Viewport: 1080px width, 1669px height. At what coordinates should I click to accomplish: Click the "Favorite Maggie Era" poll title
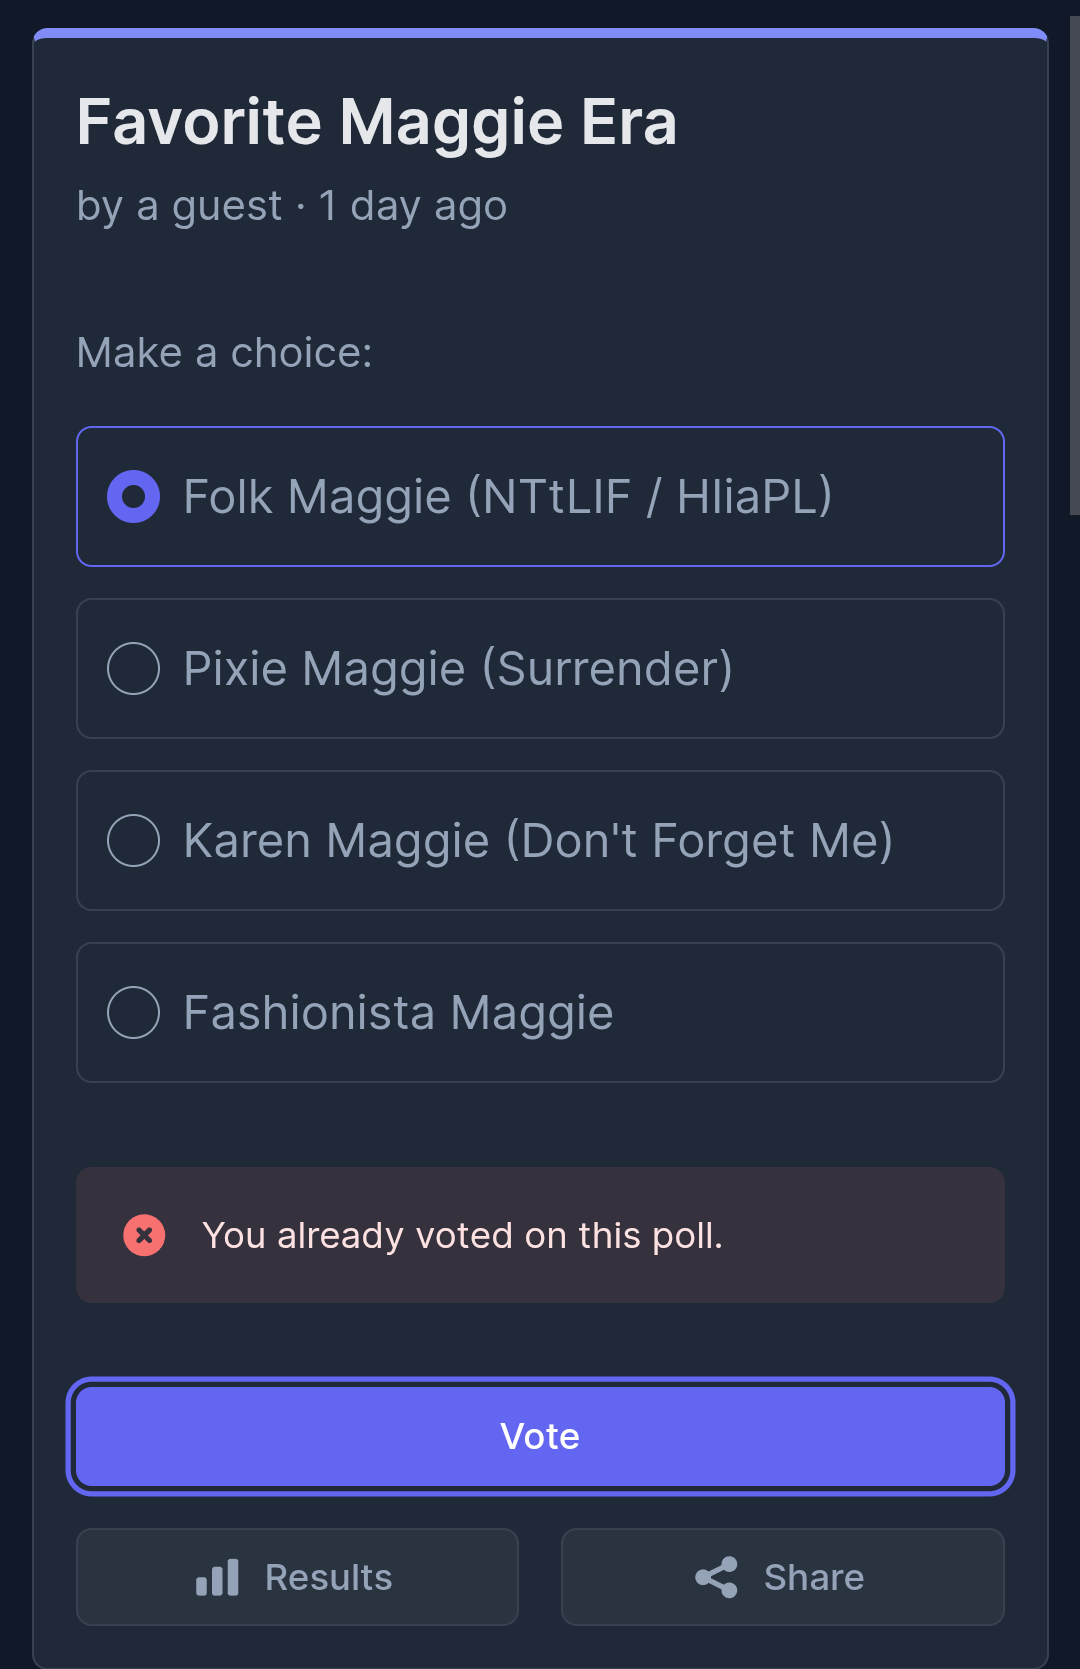click(377, 122)
